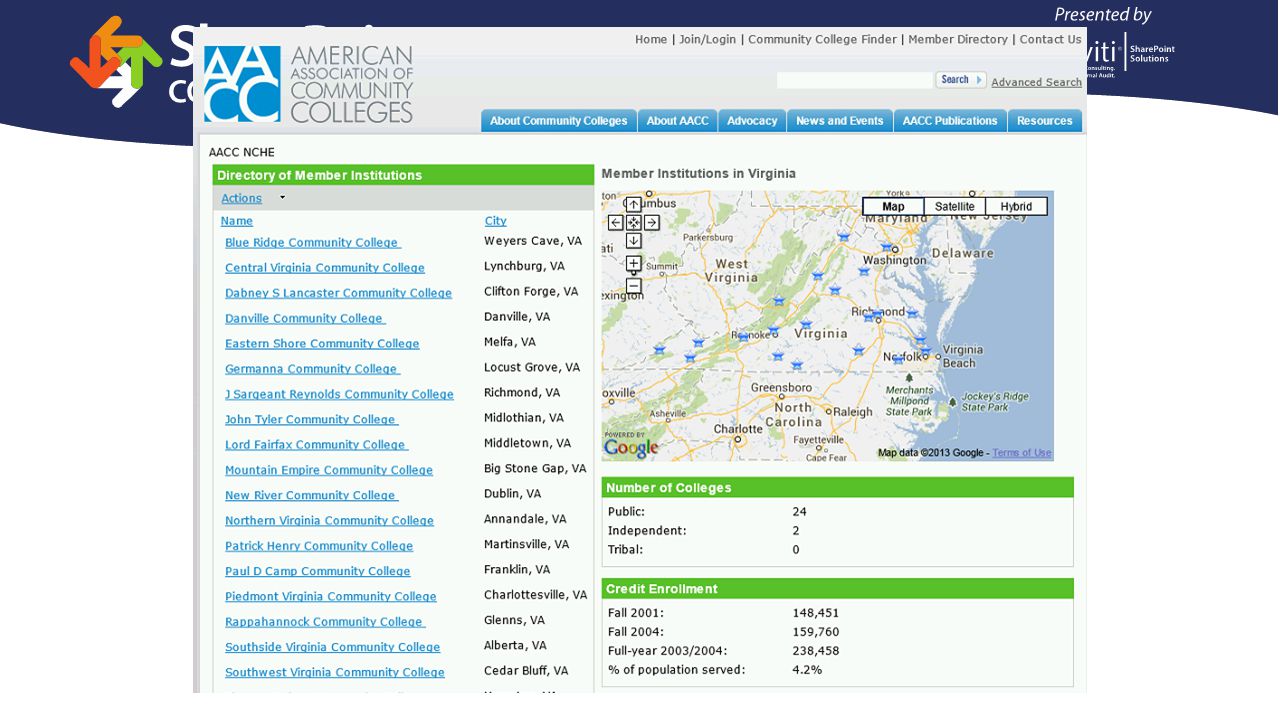Zoom in the map with the plus icon
Image resolution: width=1280 pixels, height=720 pixels.
(633, 264)
